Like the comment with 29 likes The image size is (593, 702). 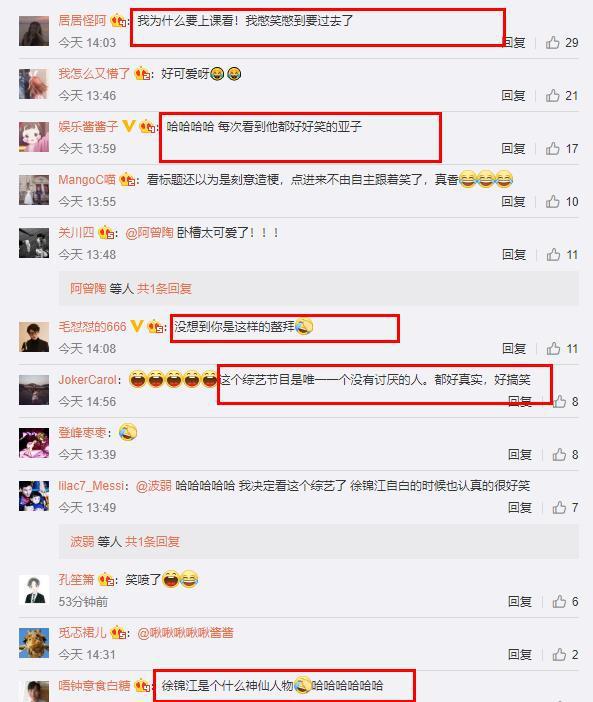[x=553, y=43]
